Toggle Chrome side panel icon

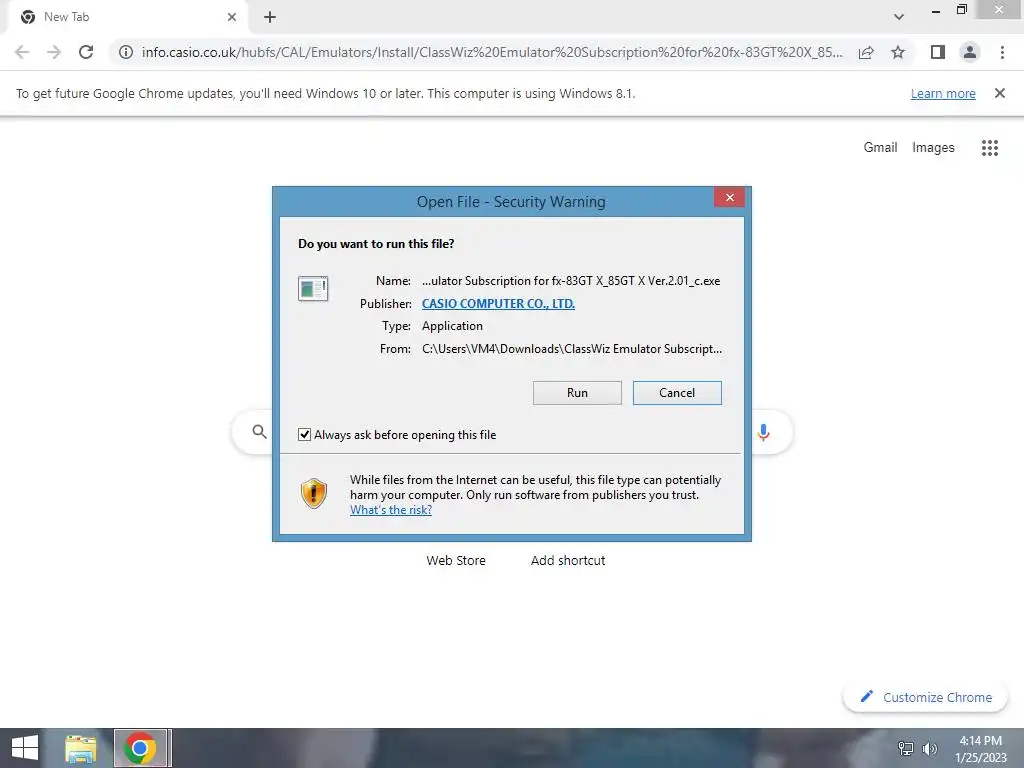938,52
